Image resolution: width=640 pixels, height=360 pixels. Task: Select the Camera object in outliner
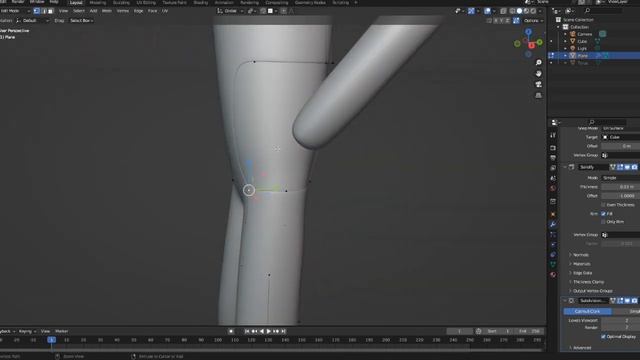click(x=584, y=34)
